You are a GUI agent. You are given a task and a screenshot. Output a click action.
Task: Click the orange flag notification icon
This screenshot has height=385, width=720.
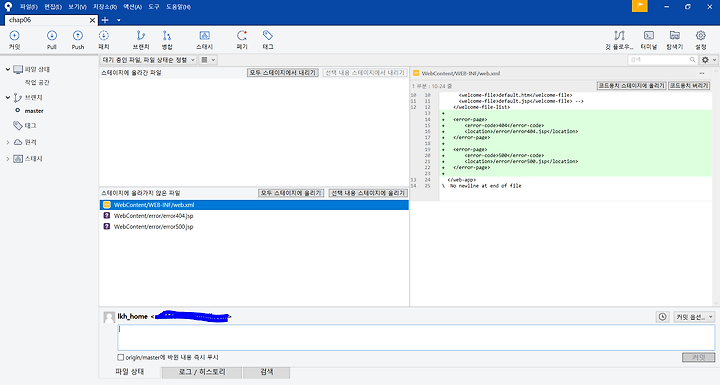(640, 6)
